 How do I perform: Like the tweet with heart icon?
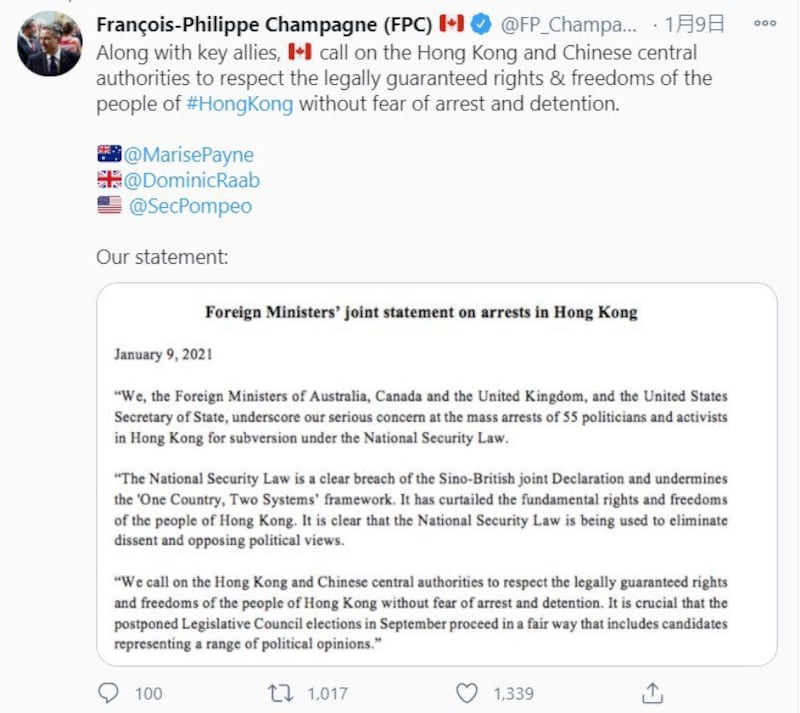(x=467, y=692)
